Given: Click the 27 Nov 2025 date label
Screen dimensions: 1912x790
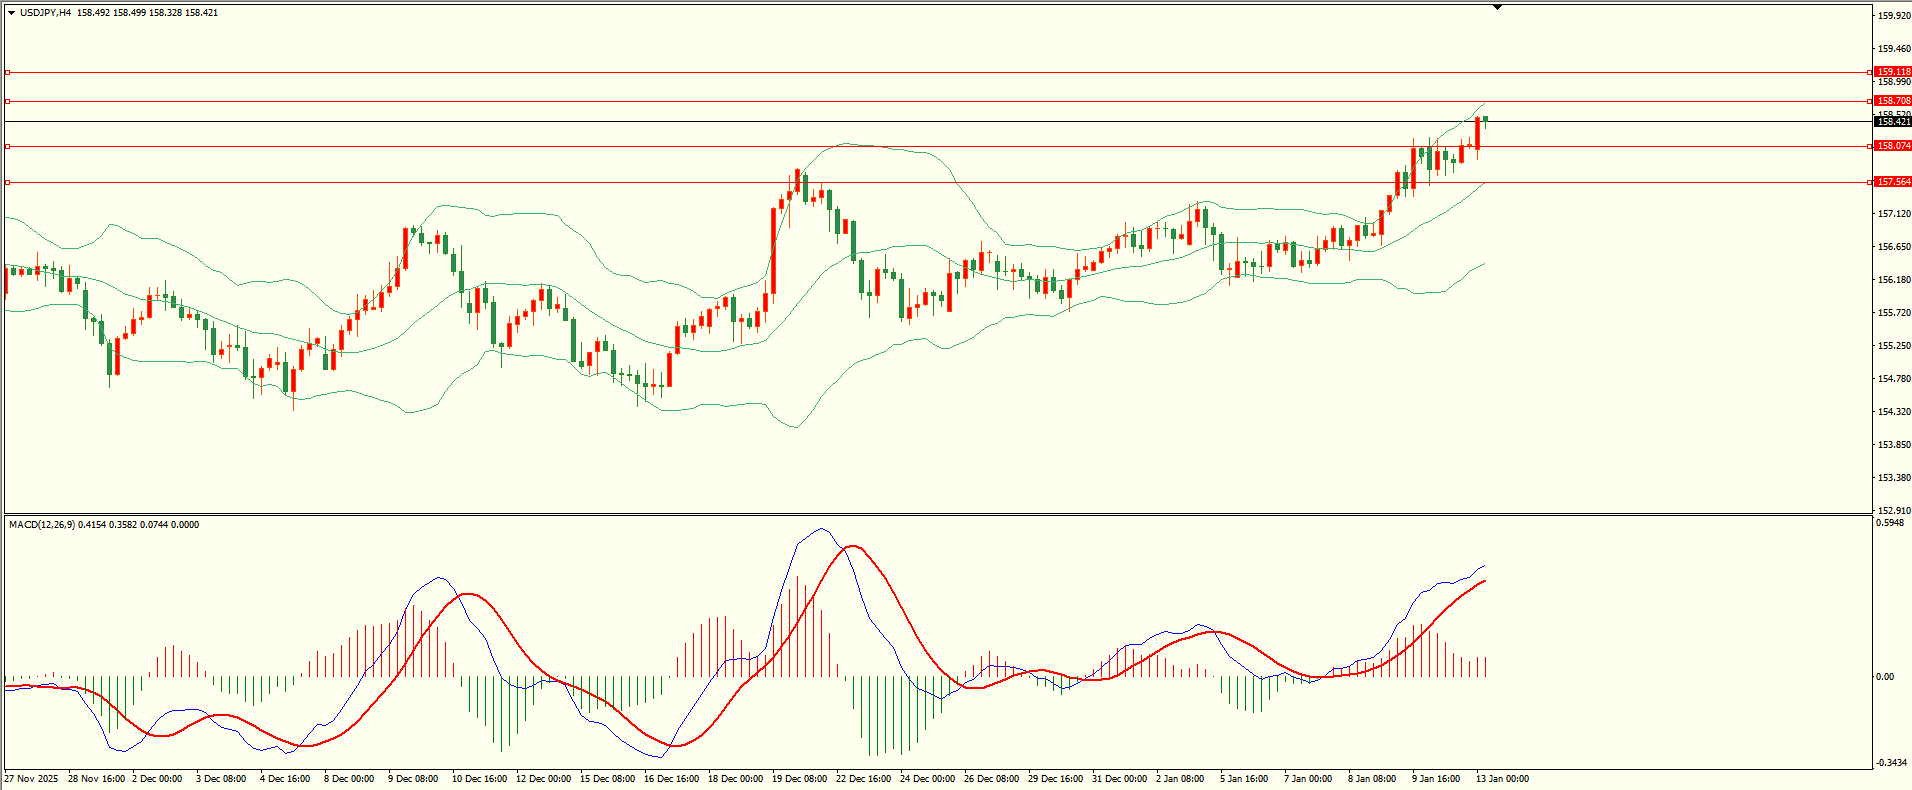Looking at the screenshot, I should click(x=31, y=779).
